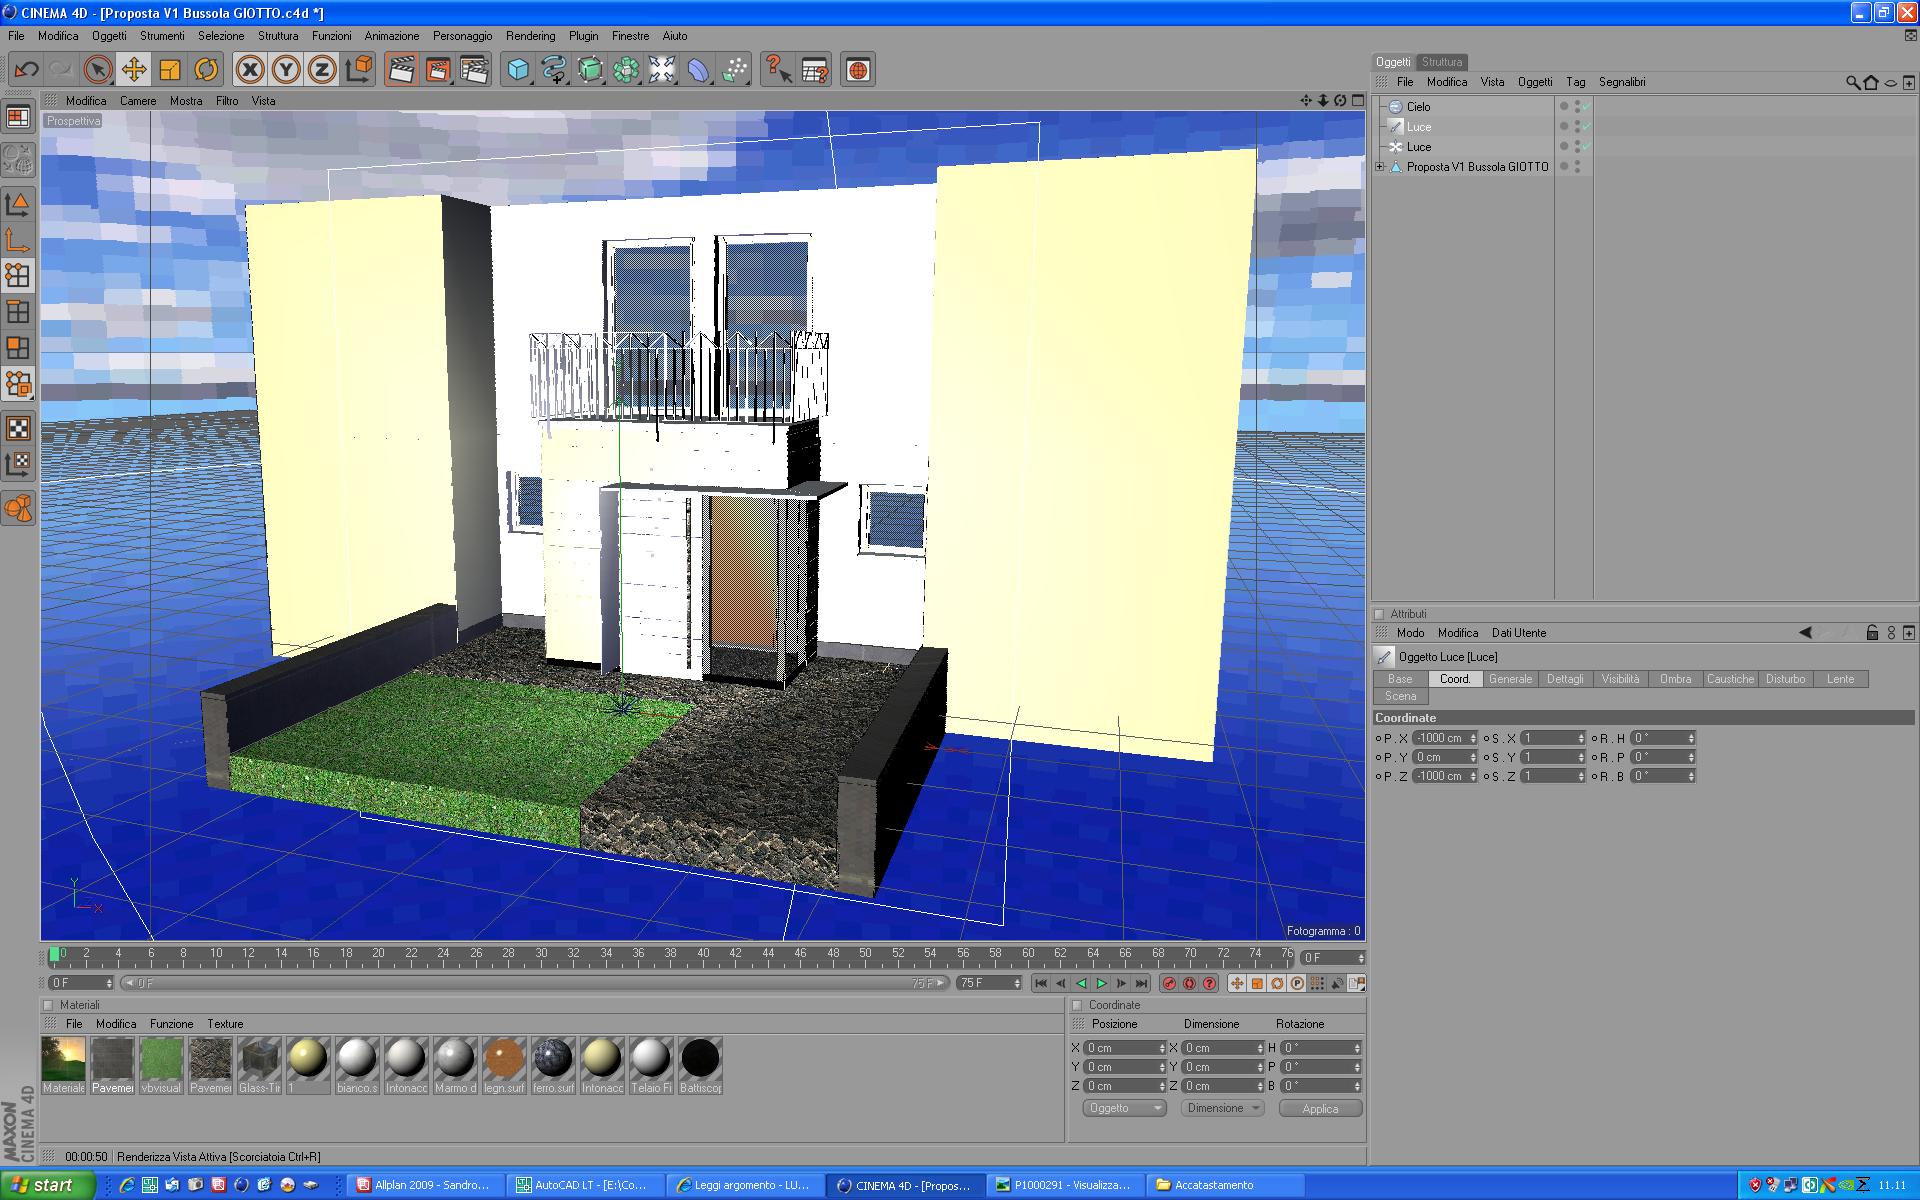The image size is (1920, 1200).
Task: Open the Oggetto dropdown in Coordinate panel
Action: click(1124, 1108)
